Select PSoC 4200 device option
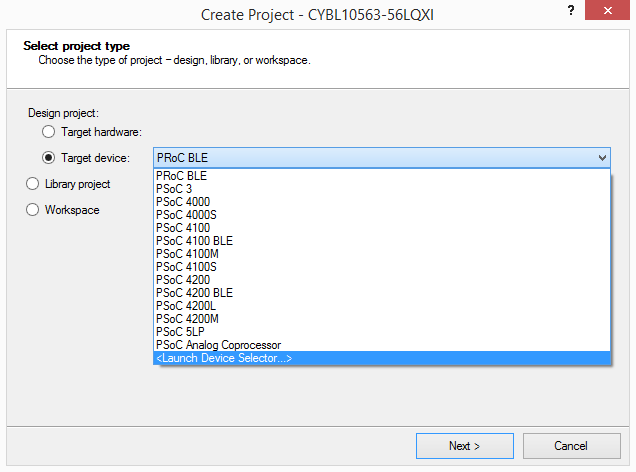The width and height of the screenshot is (636, 472). pos(183,280)
